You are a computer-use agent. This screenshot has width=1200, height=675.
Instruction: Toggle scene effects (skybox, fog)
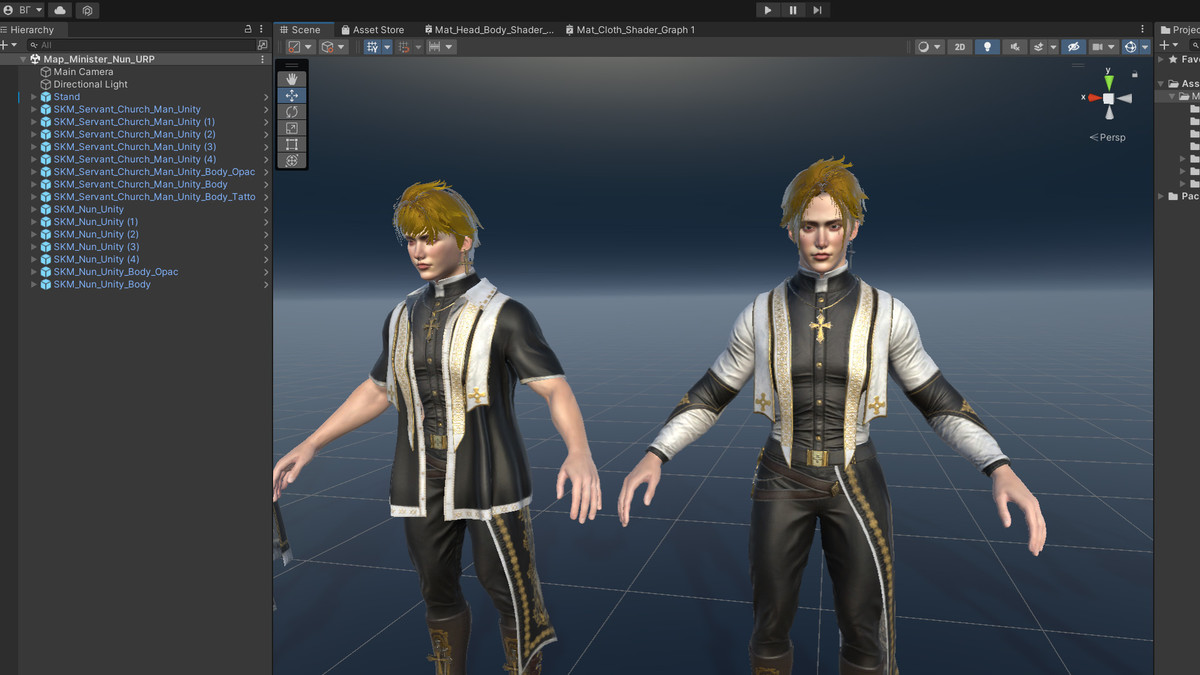click(1039, 47)
